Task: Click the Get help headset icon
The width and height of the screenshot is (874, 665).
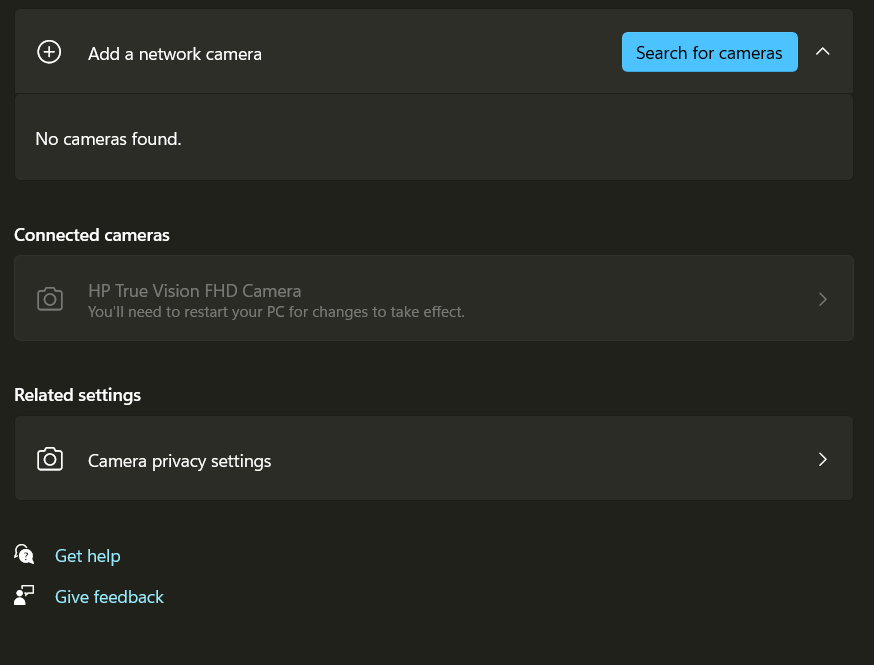Action: pyautogui.click(x=24, y=553)
